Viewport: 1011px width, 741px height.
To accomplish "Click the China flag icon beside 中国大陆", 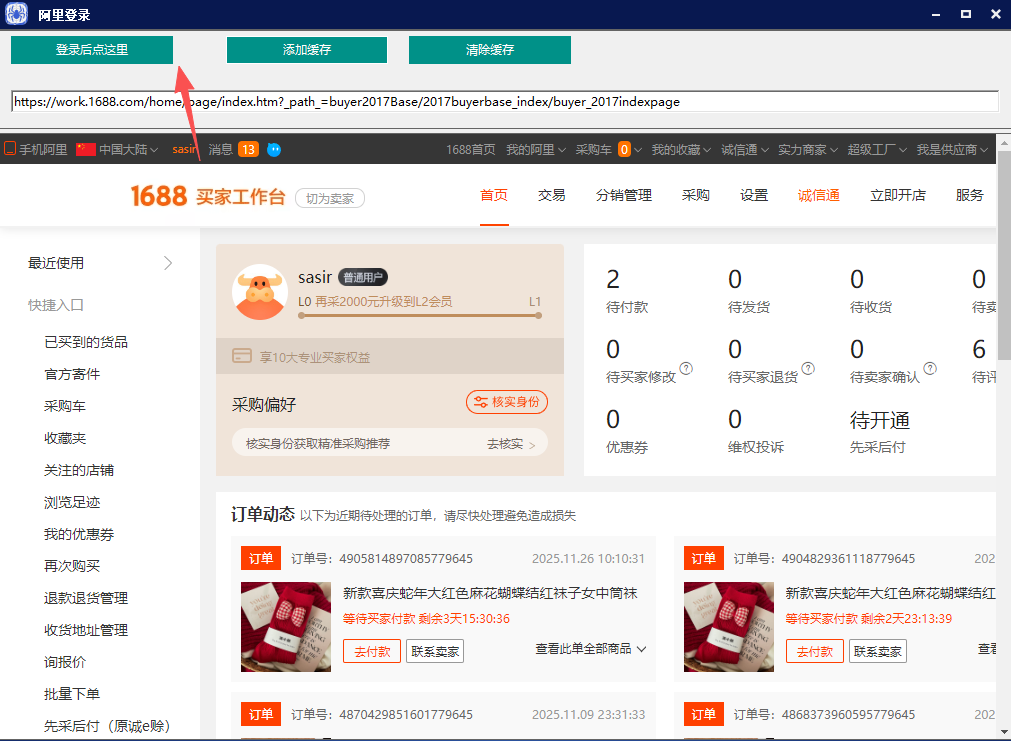I will click(x=84, y=148).
